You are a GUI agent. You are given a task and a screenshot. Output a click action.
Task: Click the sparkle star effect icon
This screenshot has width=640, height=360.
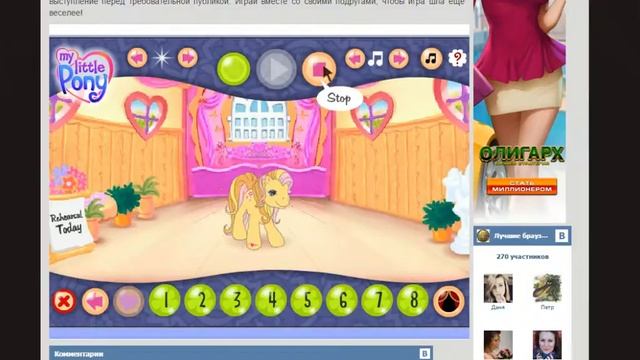click(x=162, y=58)
